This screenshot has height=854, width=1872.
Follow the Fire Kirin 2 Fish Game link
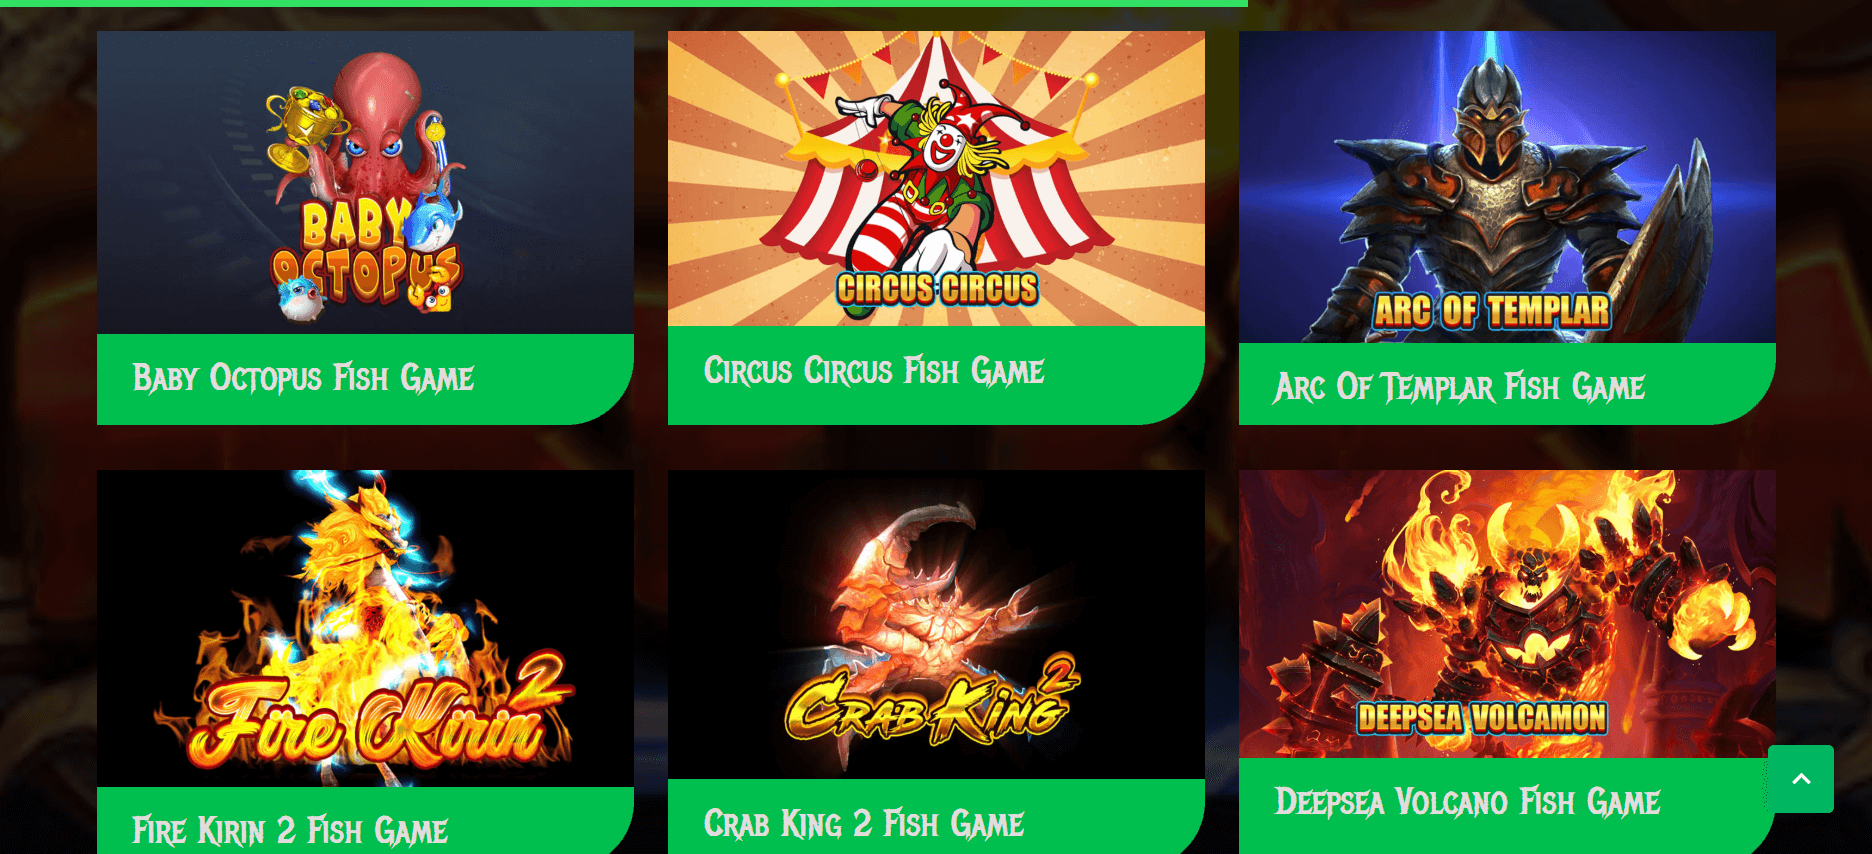click(x=290, y=831)
